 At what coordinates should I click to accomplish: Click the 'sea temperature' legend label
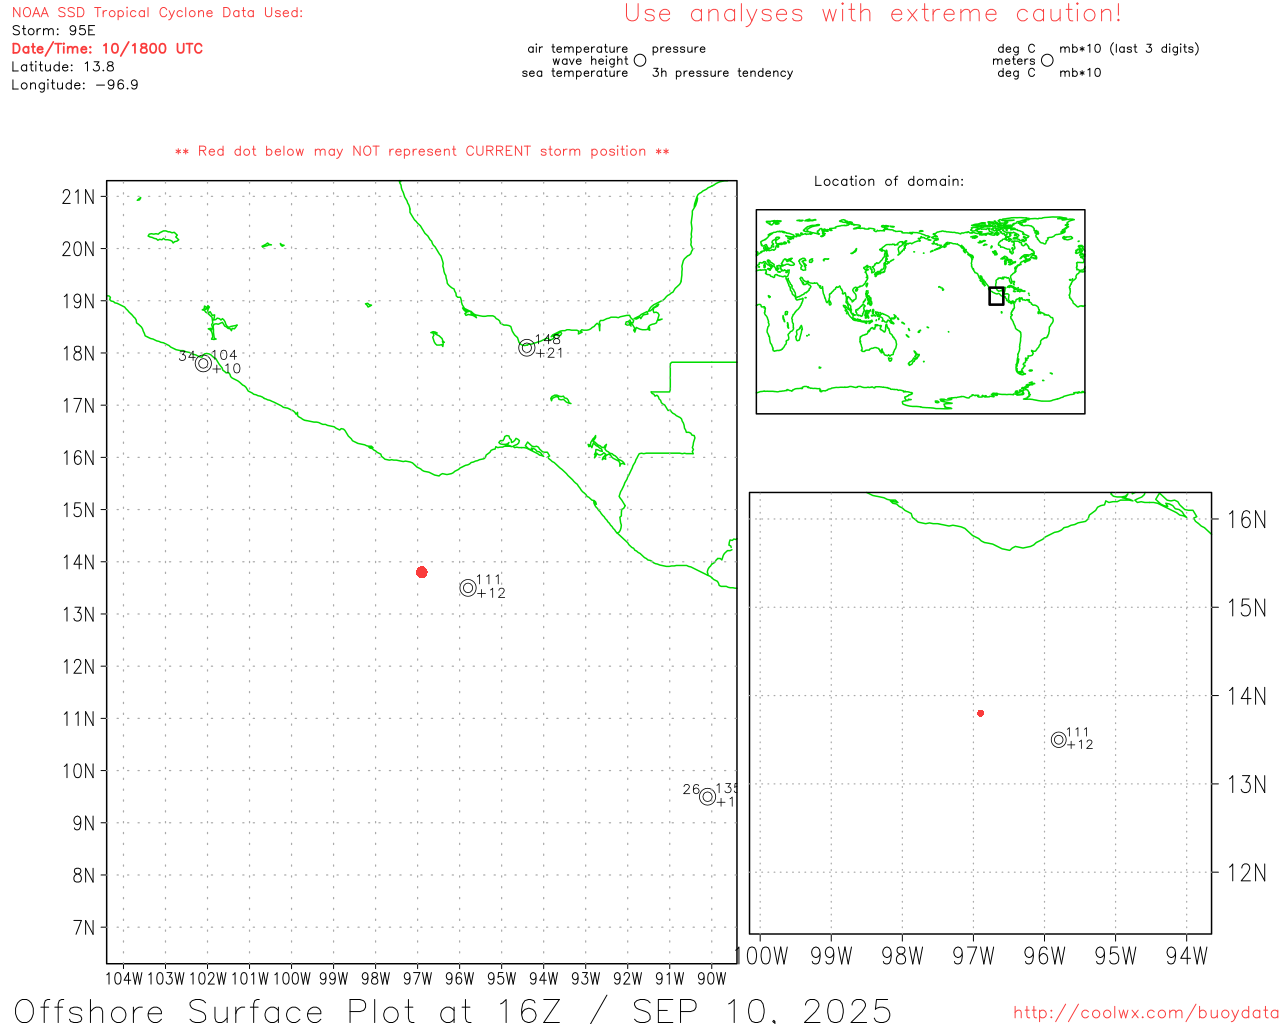point(575,73)
